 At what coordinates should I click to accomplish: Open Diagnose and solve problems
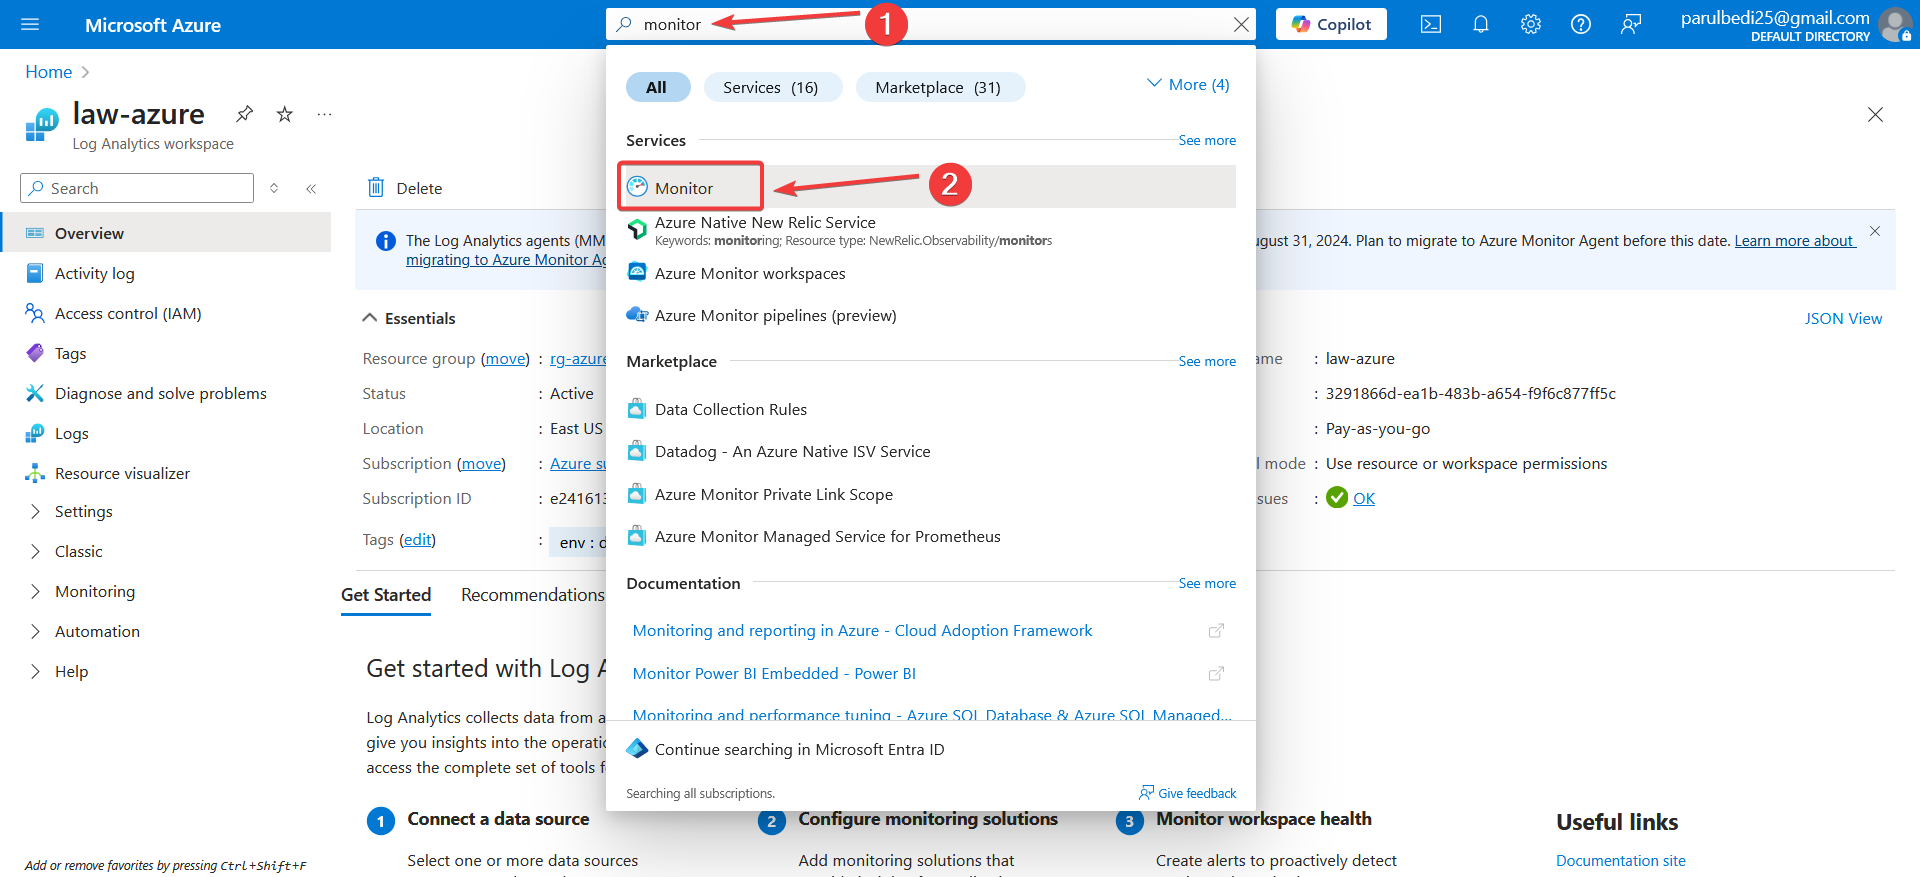[166, 393]
